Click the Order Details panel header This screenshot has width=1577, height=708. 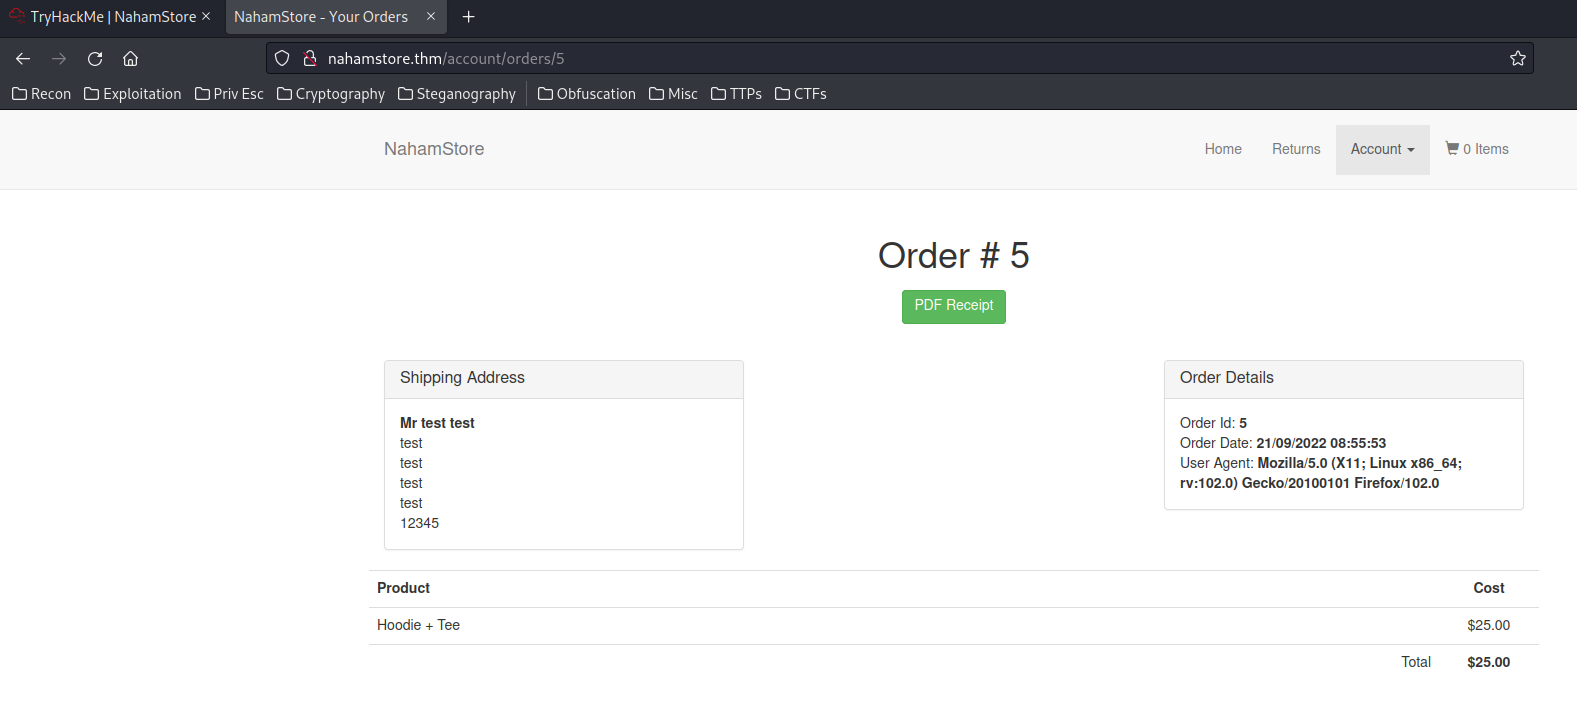pos(1344,379)
